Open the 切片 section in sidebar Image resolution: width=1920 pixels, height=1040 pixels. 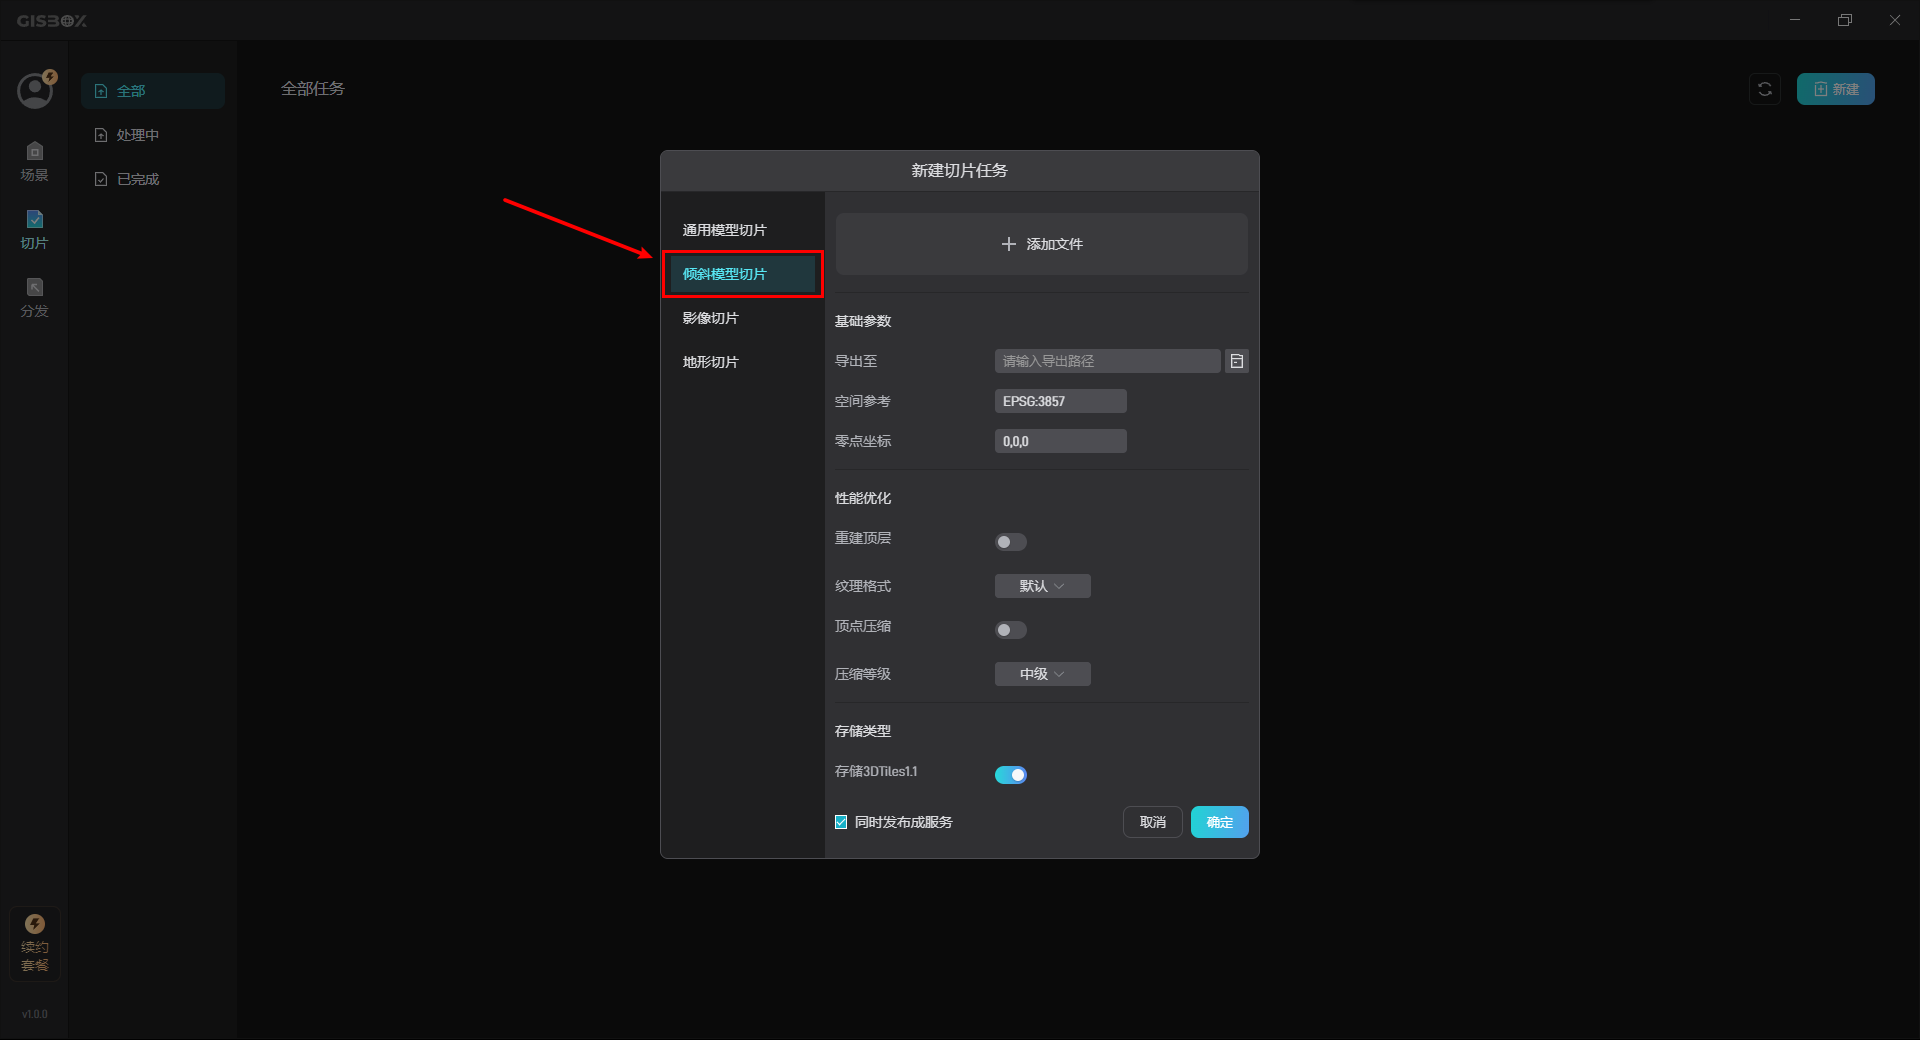coord(34,230)
